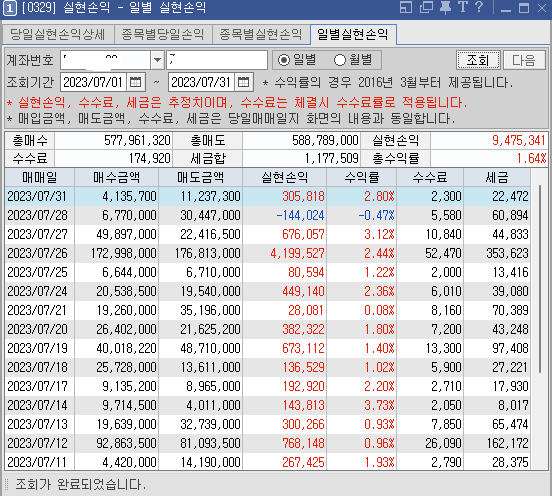Click the screen number 1 icon
This screenshot has height=496, width=552.
10,9
